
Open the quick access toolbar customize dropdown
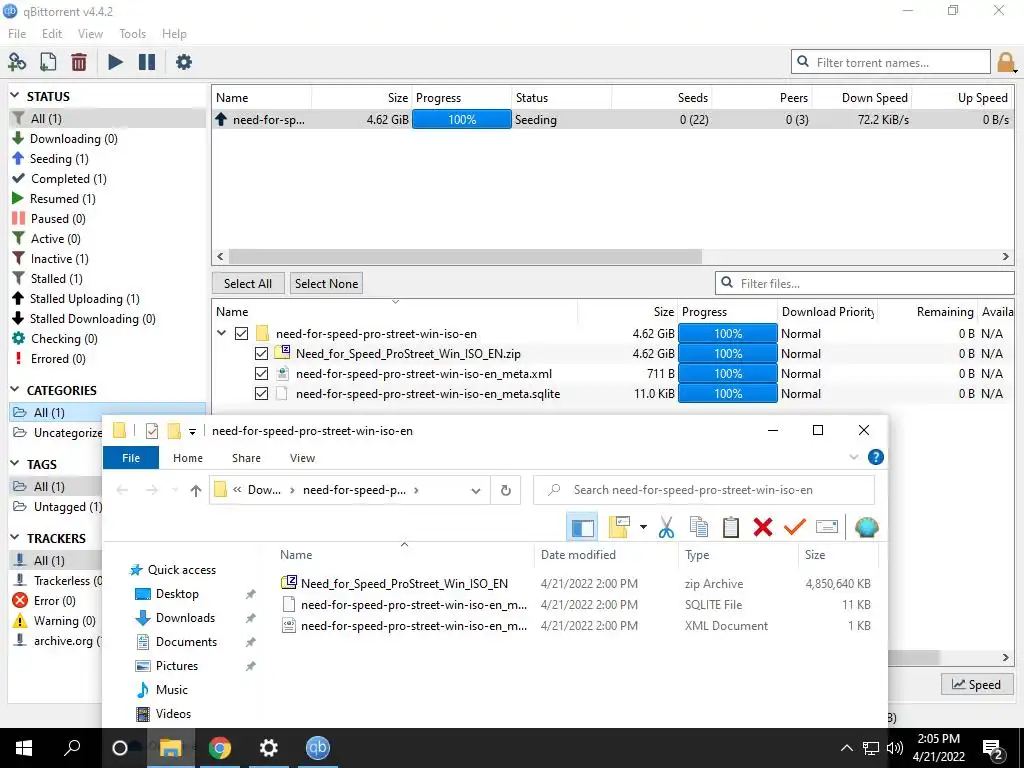click(193, 432)
